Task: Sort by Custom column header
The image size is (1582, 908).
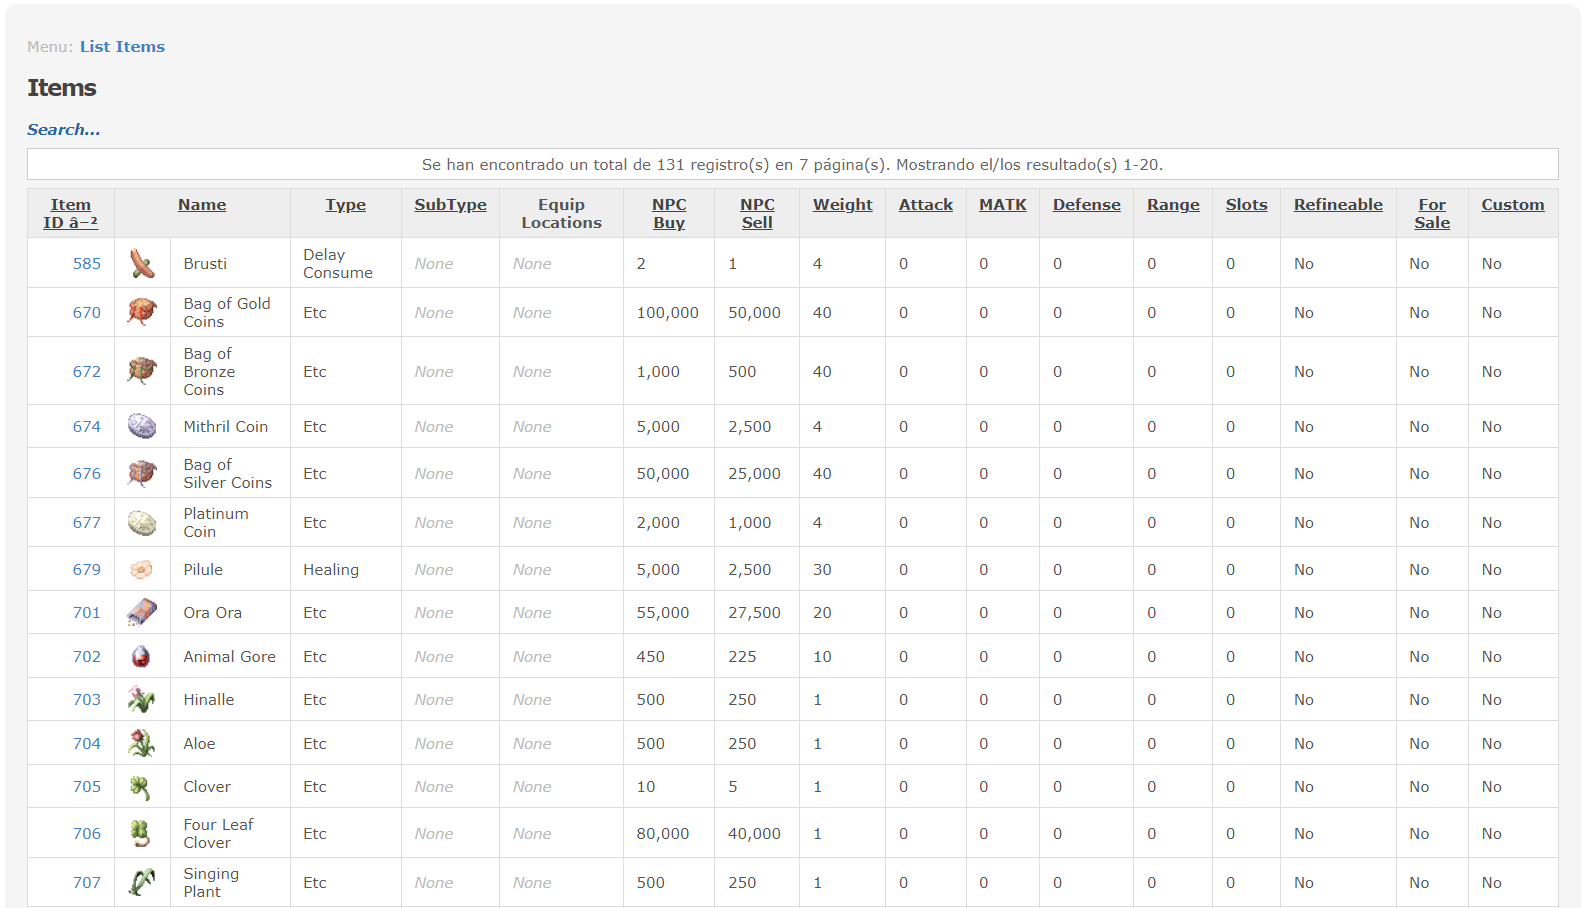Action: point(1512,204)
